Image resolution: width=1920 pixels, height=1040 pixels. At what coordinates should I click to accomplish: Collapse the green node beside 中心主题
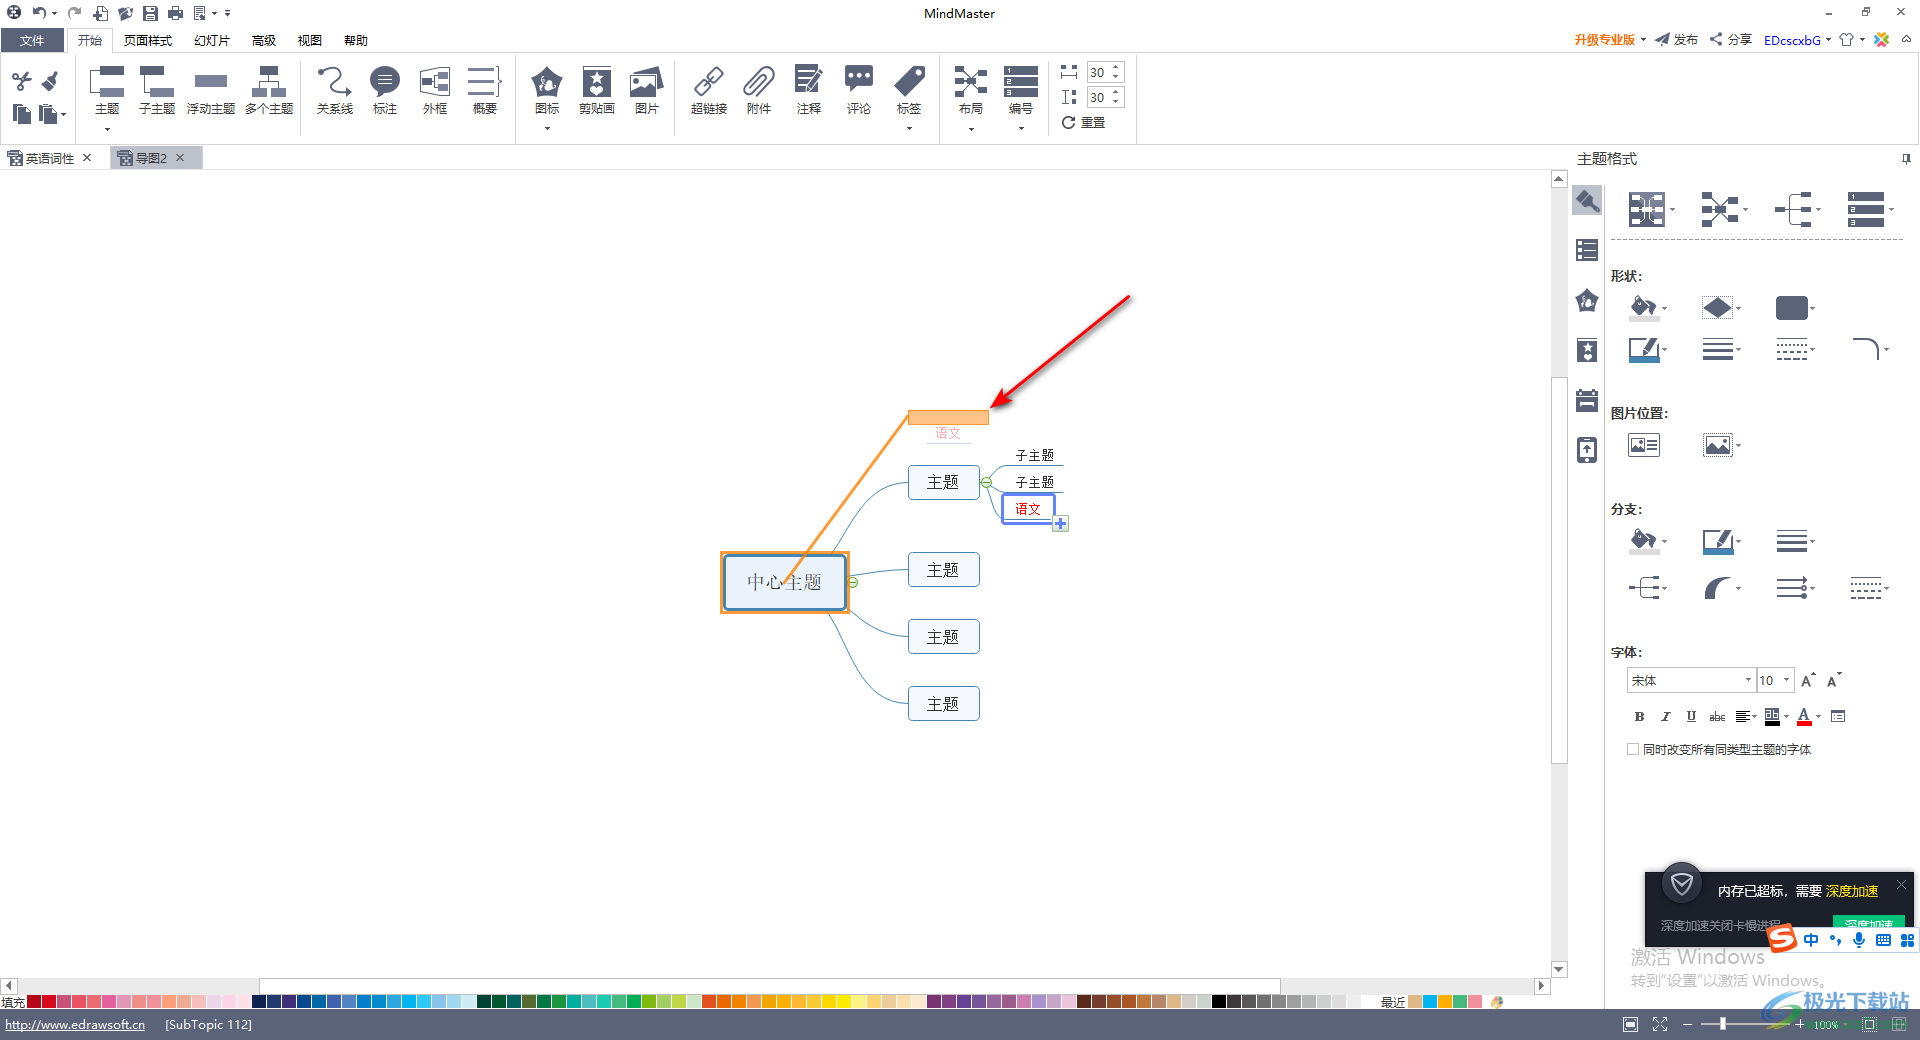click(x=853, y=582)
